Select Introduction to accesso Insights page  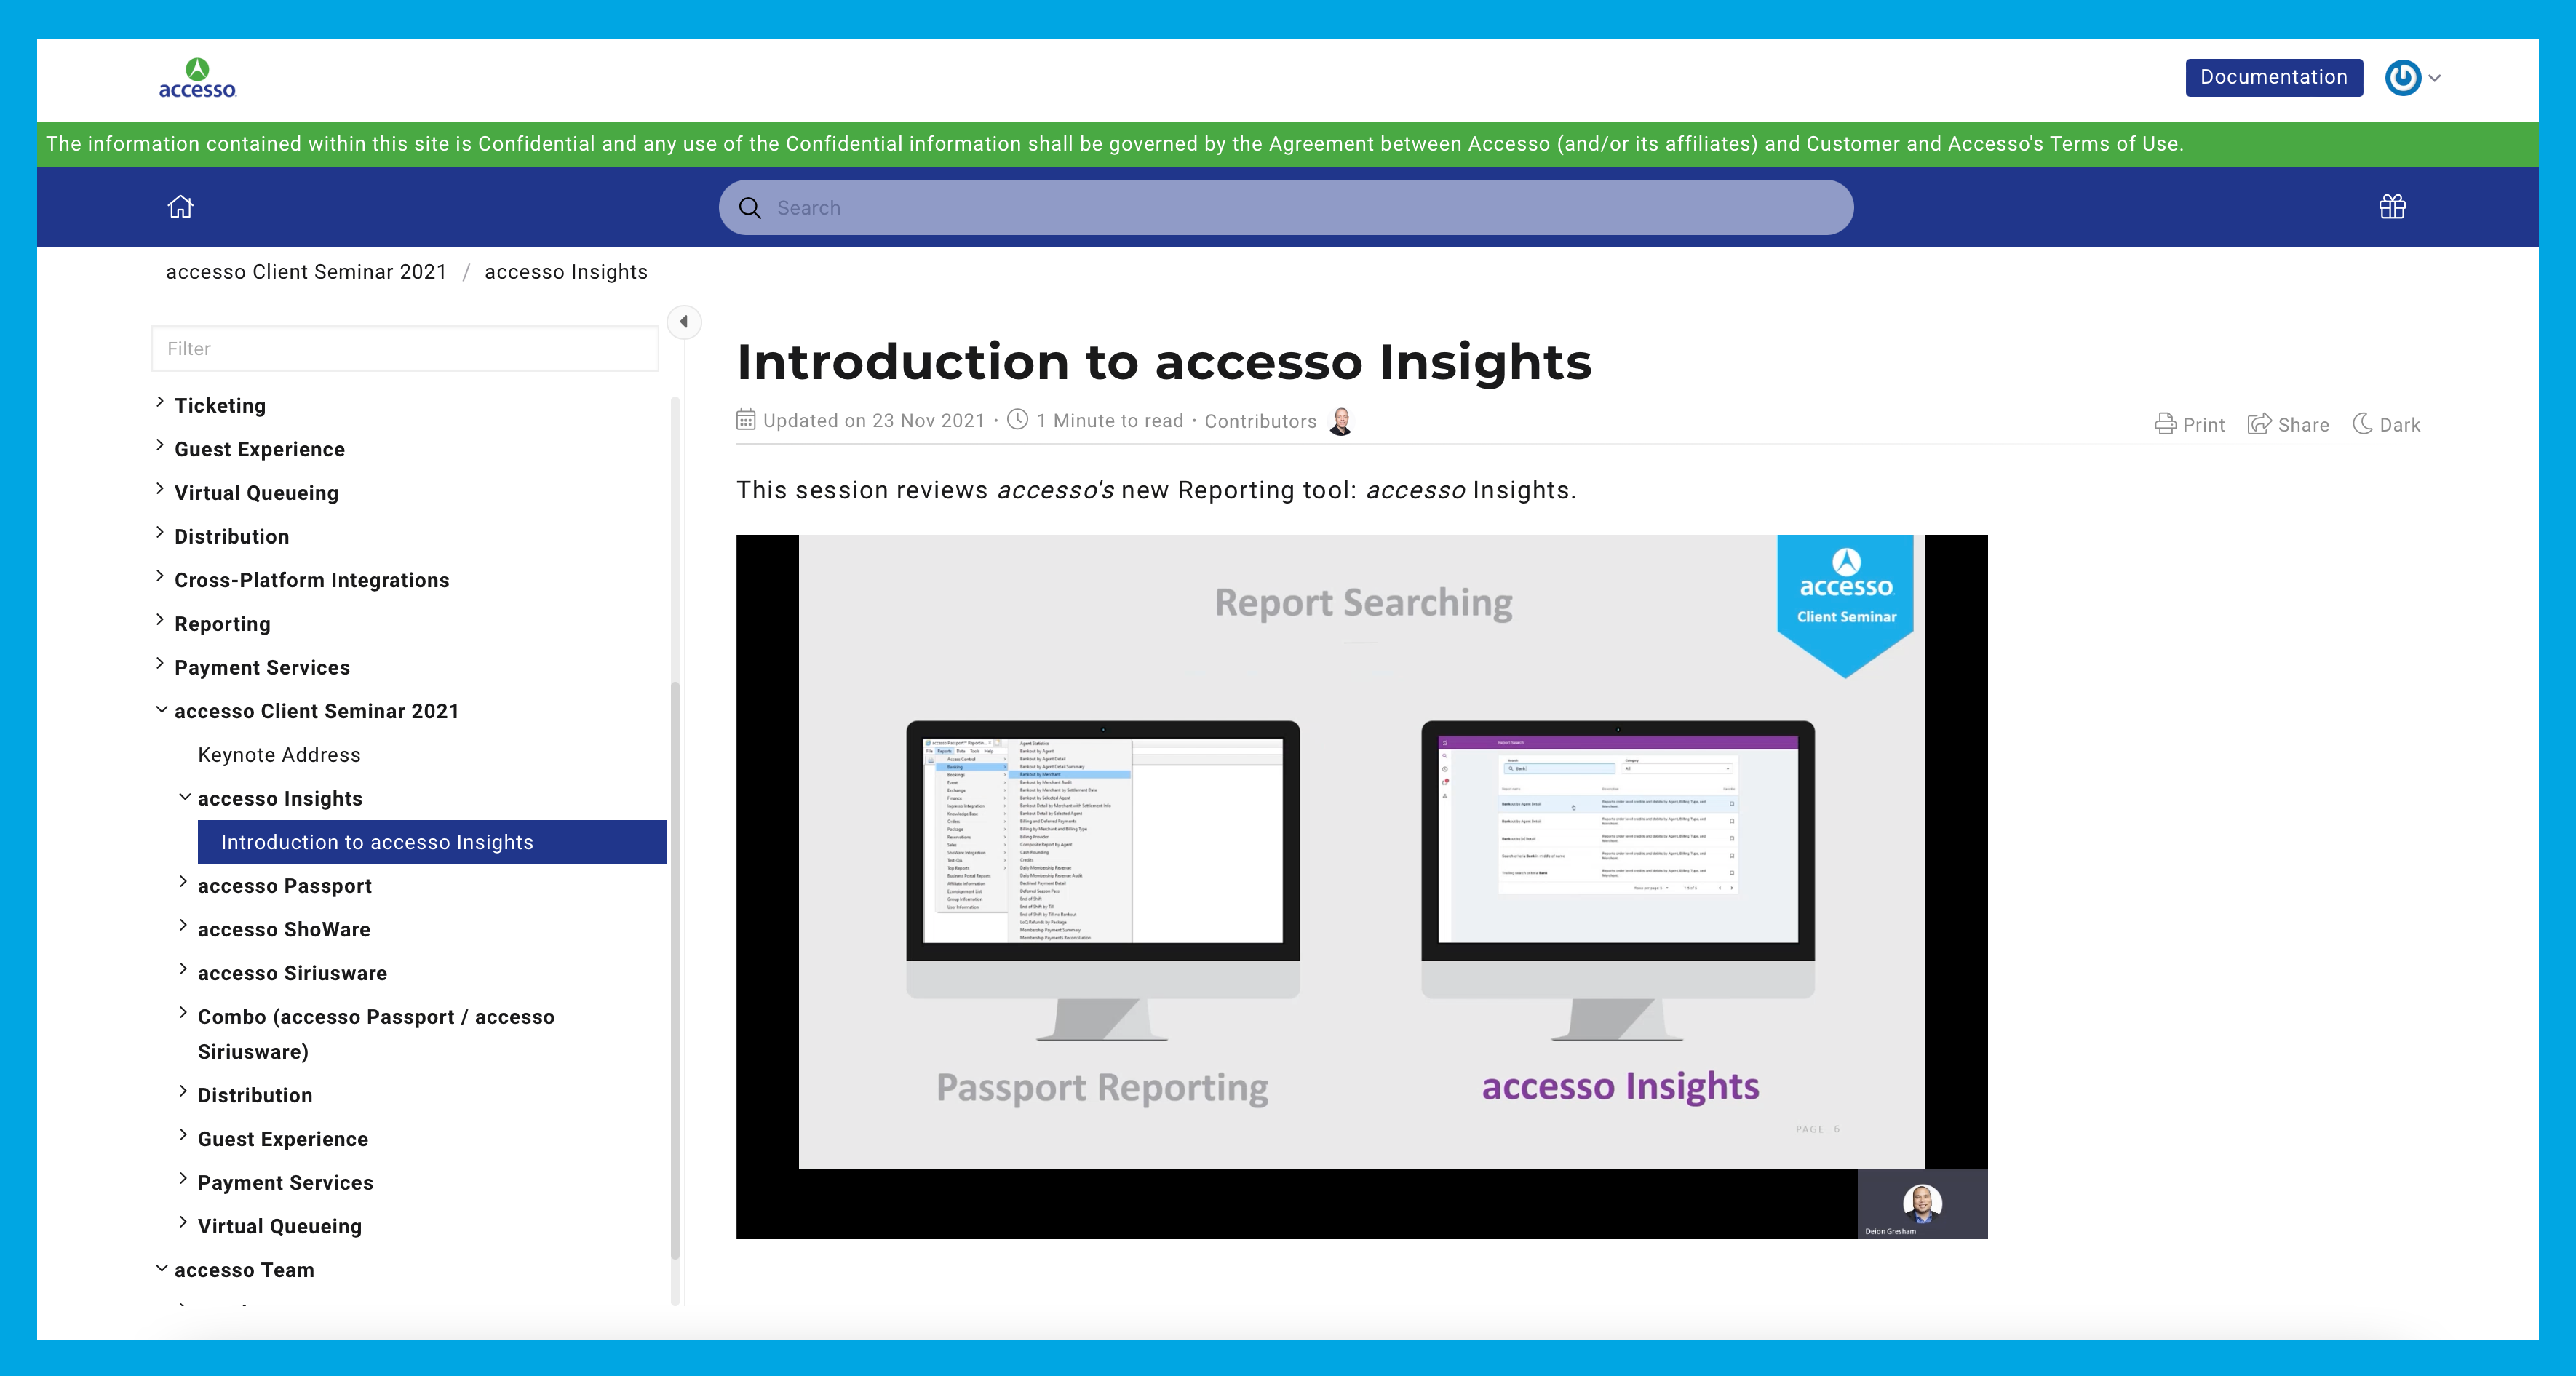point(376,841)
